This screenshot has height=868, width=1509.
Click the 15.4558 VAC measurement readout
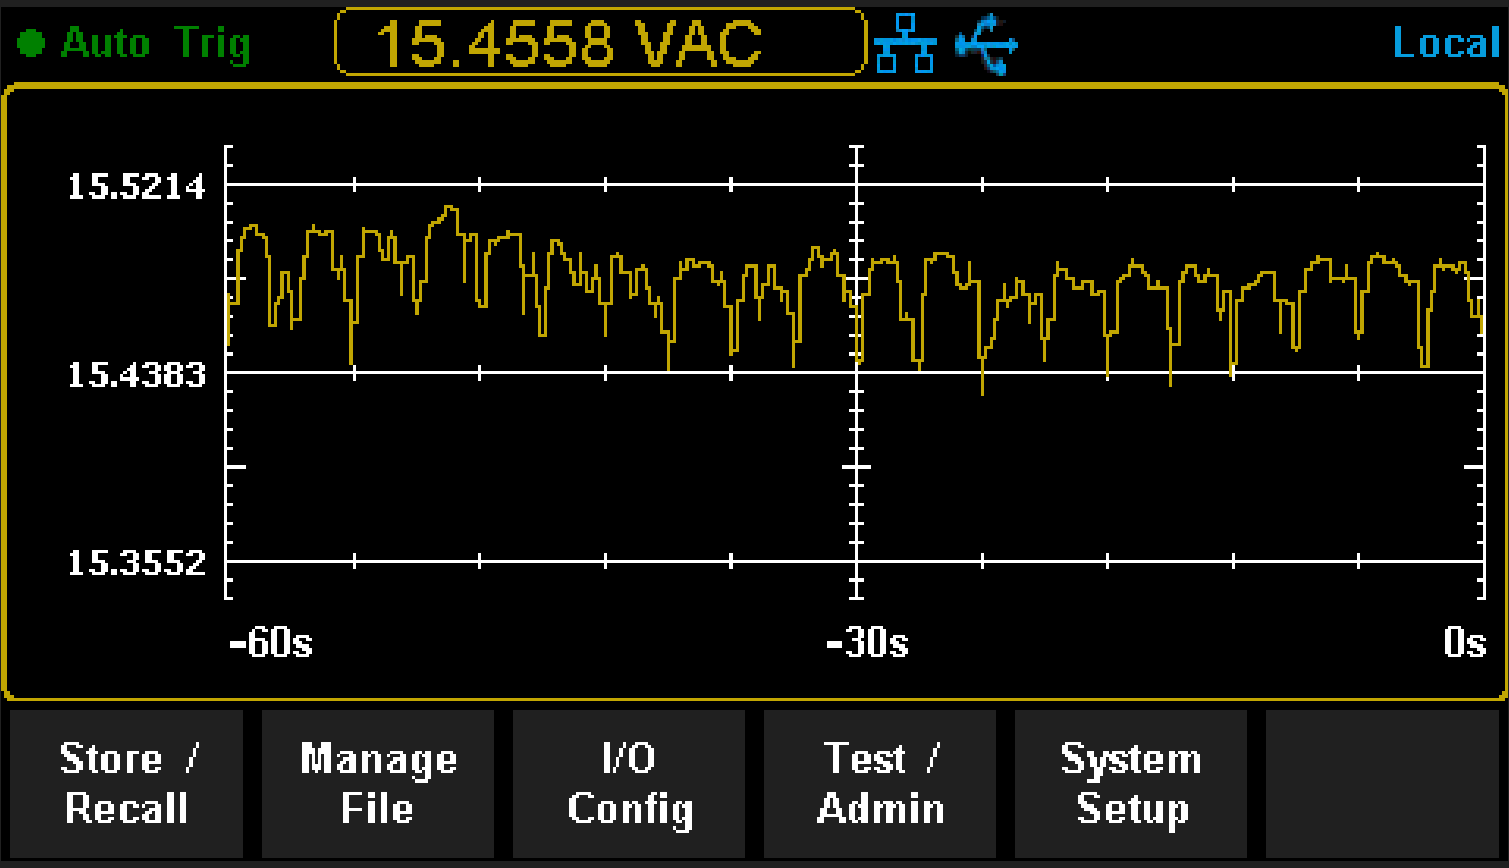pyautogui.click(x=600, y=43)
